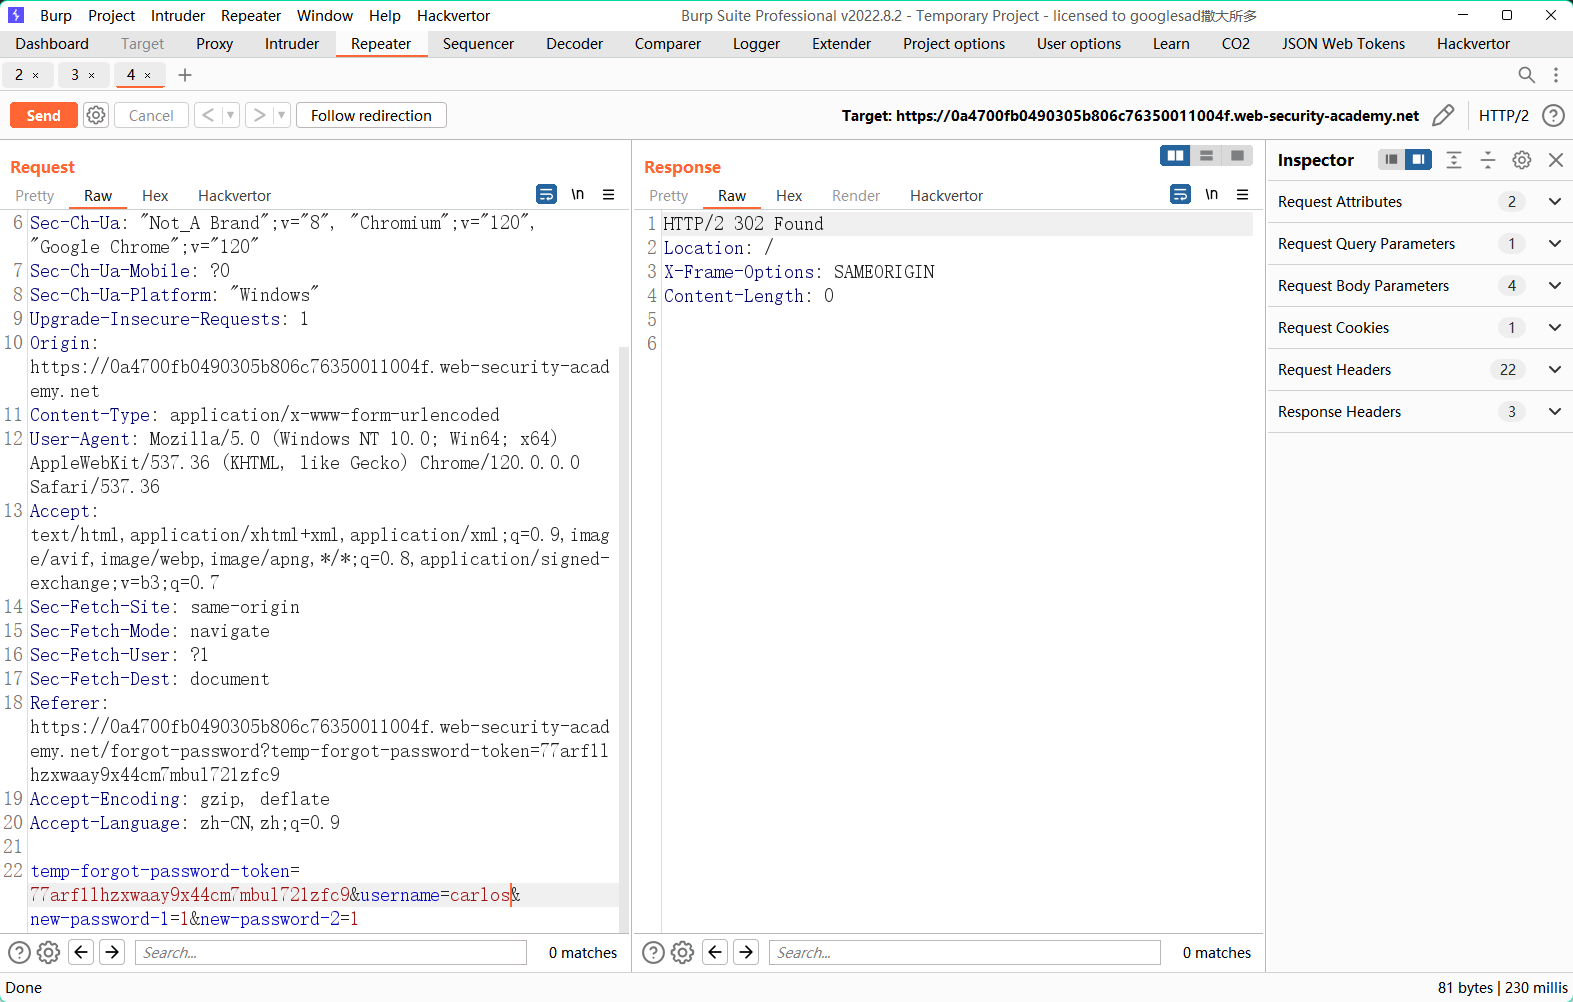The image size is (1573, 1002).
Task: Expand Response Headers section
Action: (1420, 412)
